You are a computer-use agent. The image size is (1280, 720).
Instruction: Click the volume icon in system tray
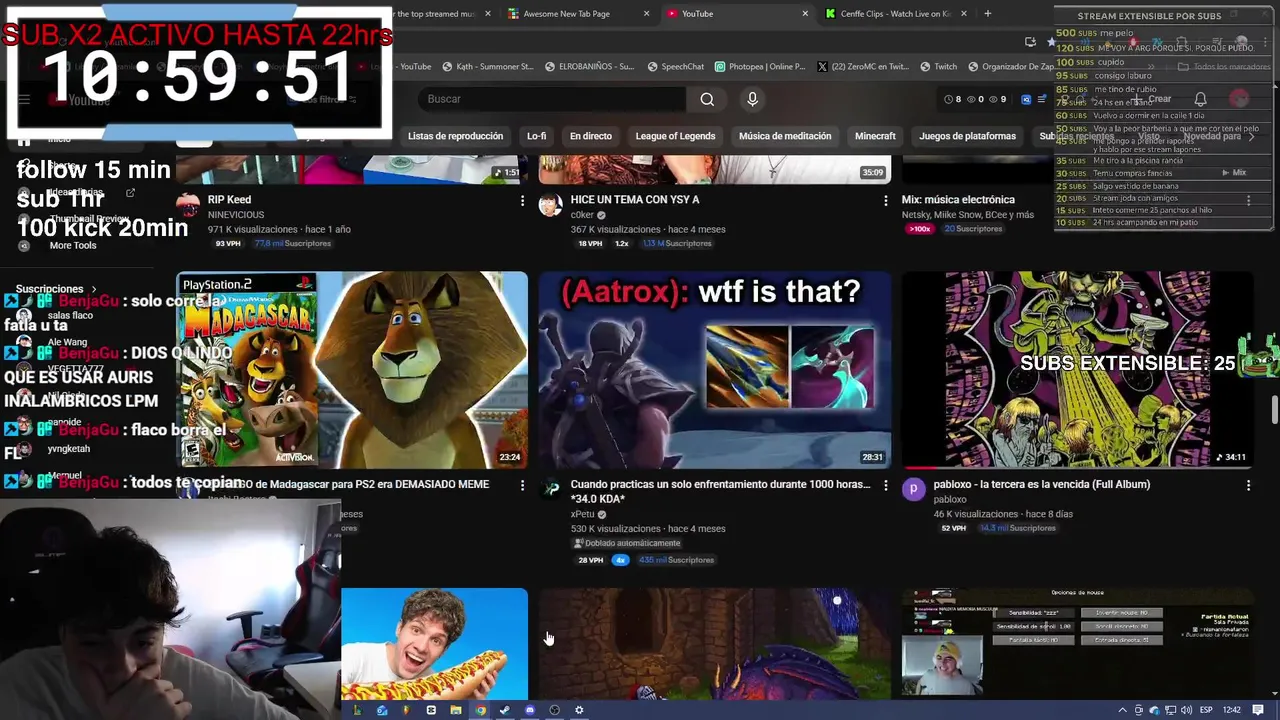(x=1186, y=710)
